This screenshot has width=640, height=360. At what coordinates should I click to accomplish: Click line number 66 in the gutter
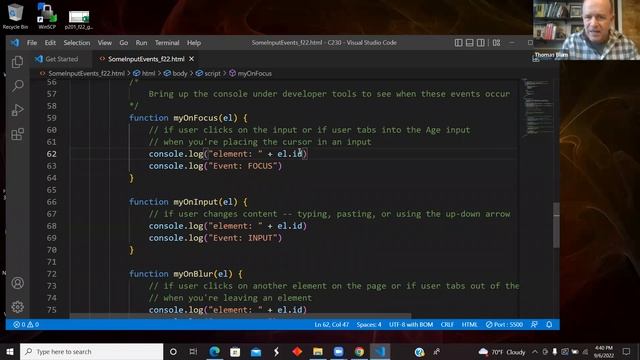pos(51,202)
